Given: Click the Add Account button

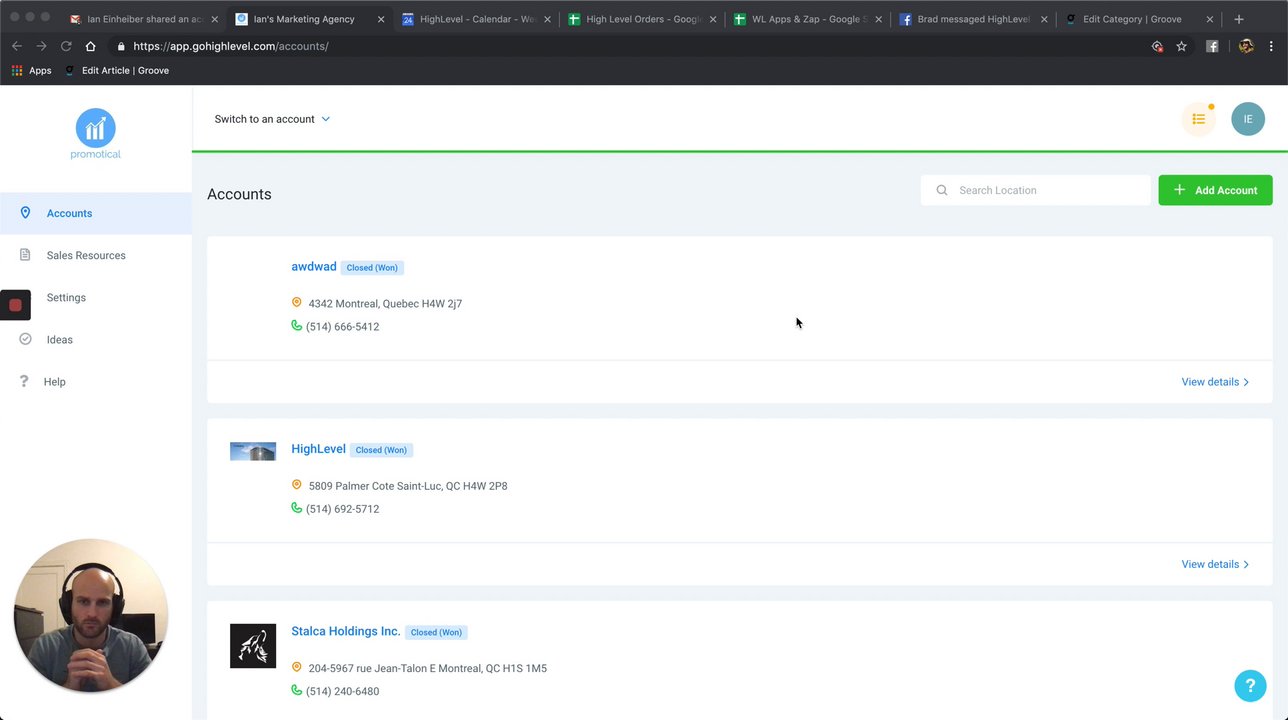Looking at the screenshot, I should click(1215, 190).
